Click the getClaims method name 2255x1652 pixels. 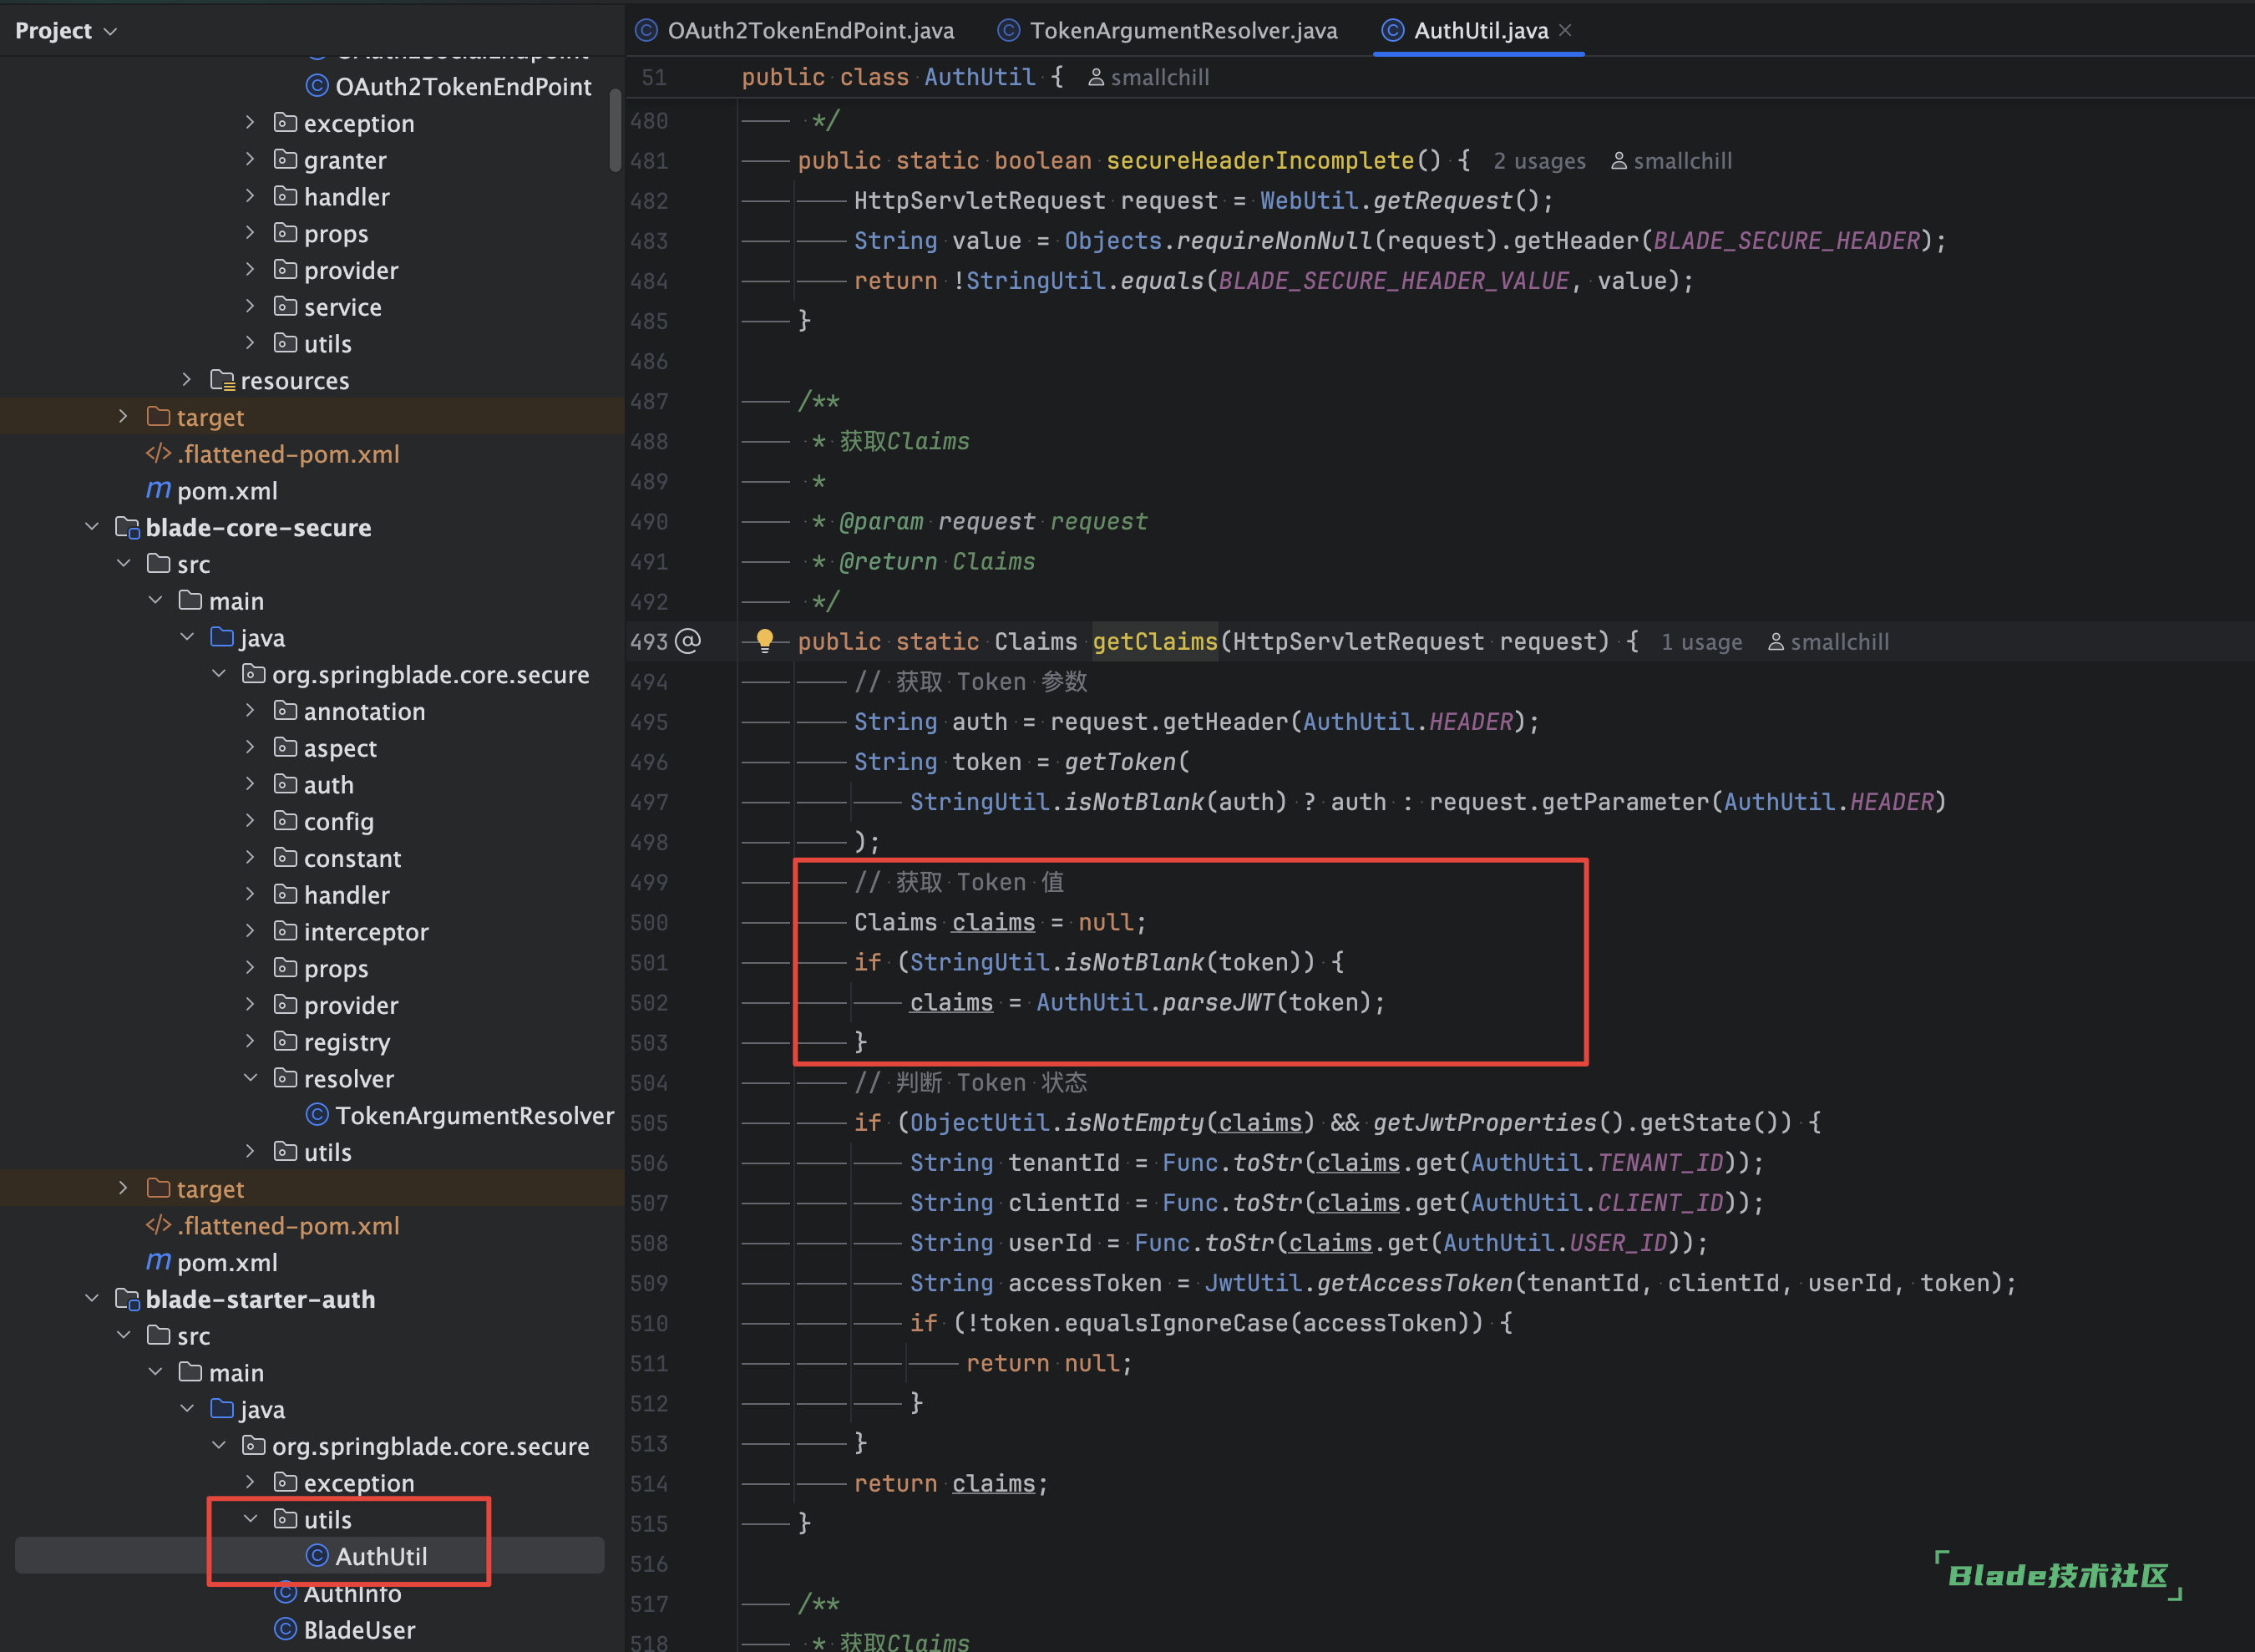1155,641
